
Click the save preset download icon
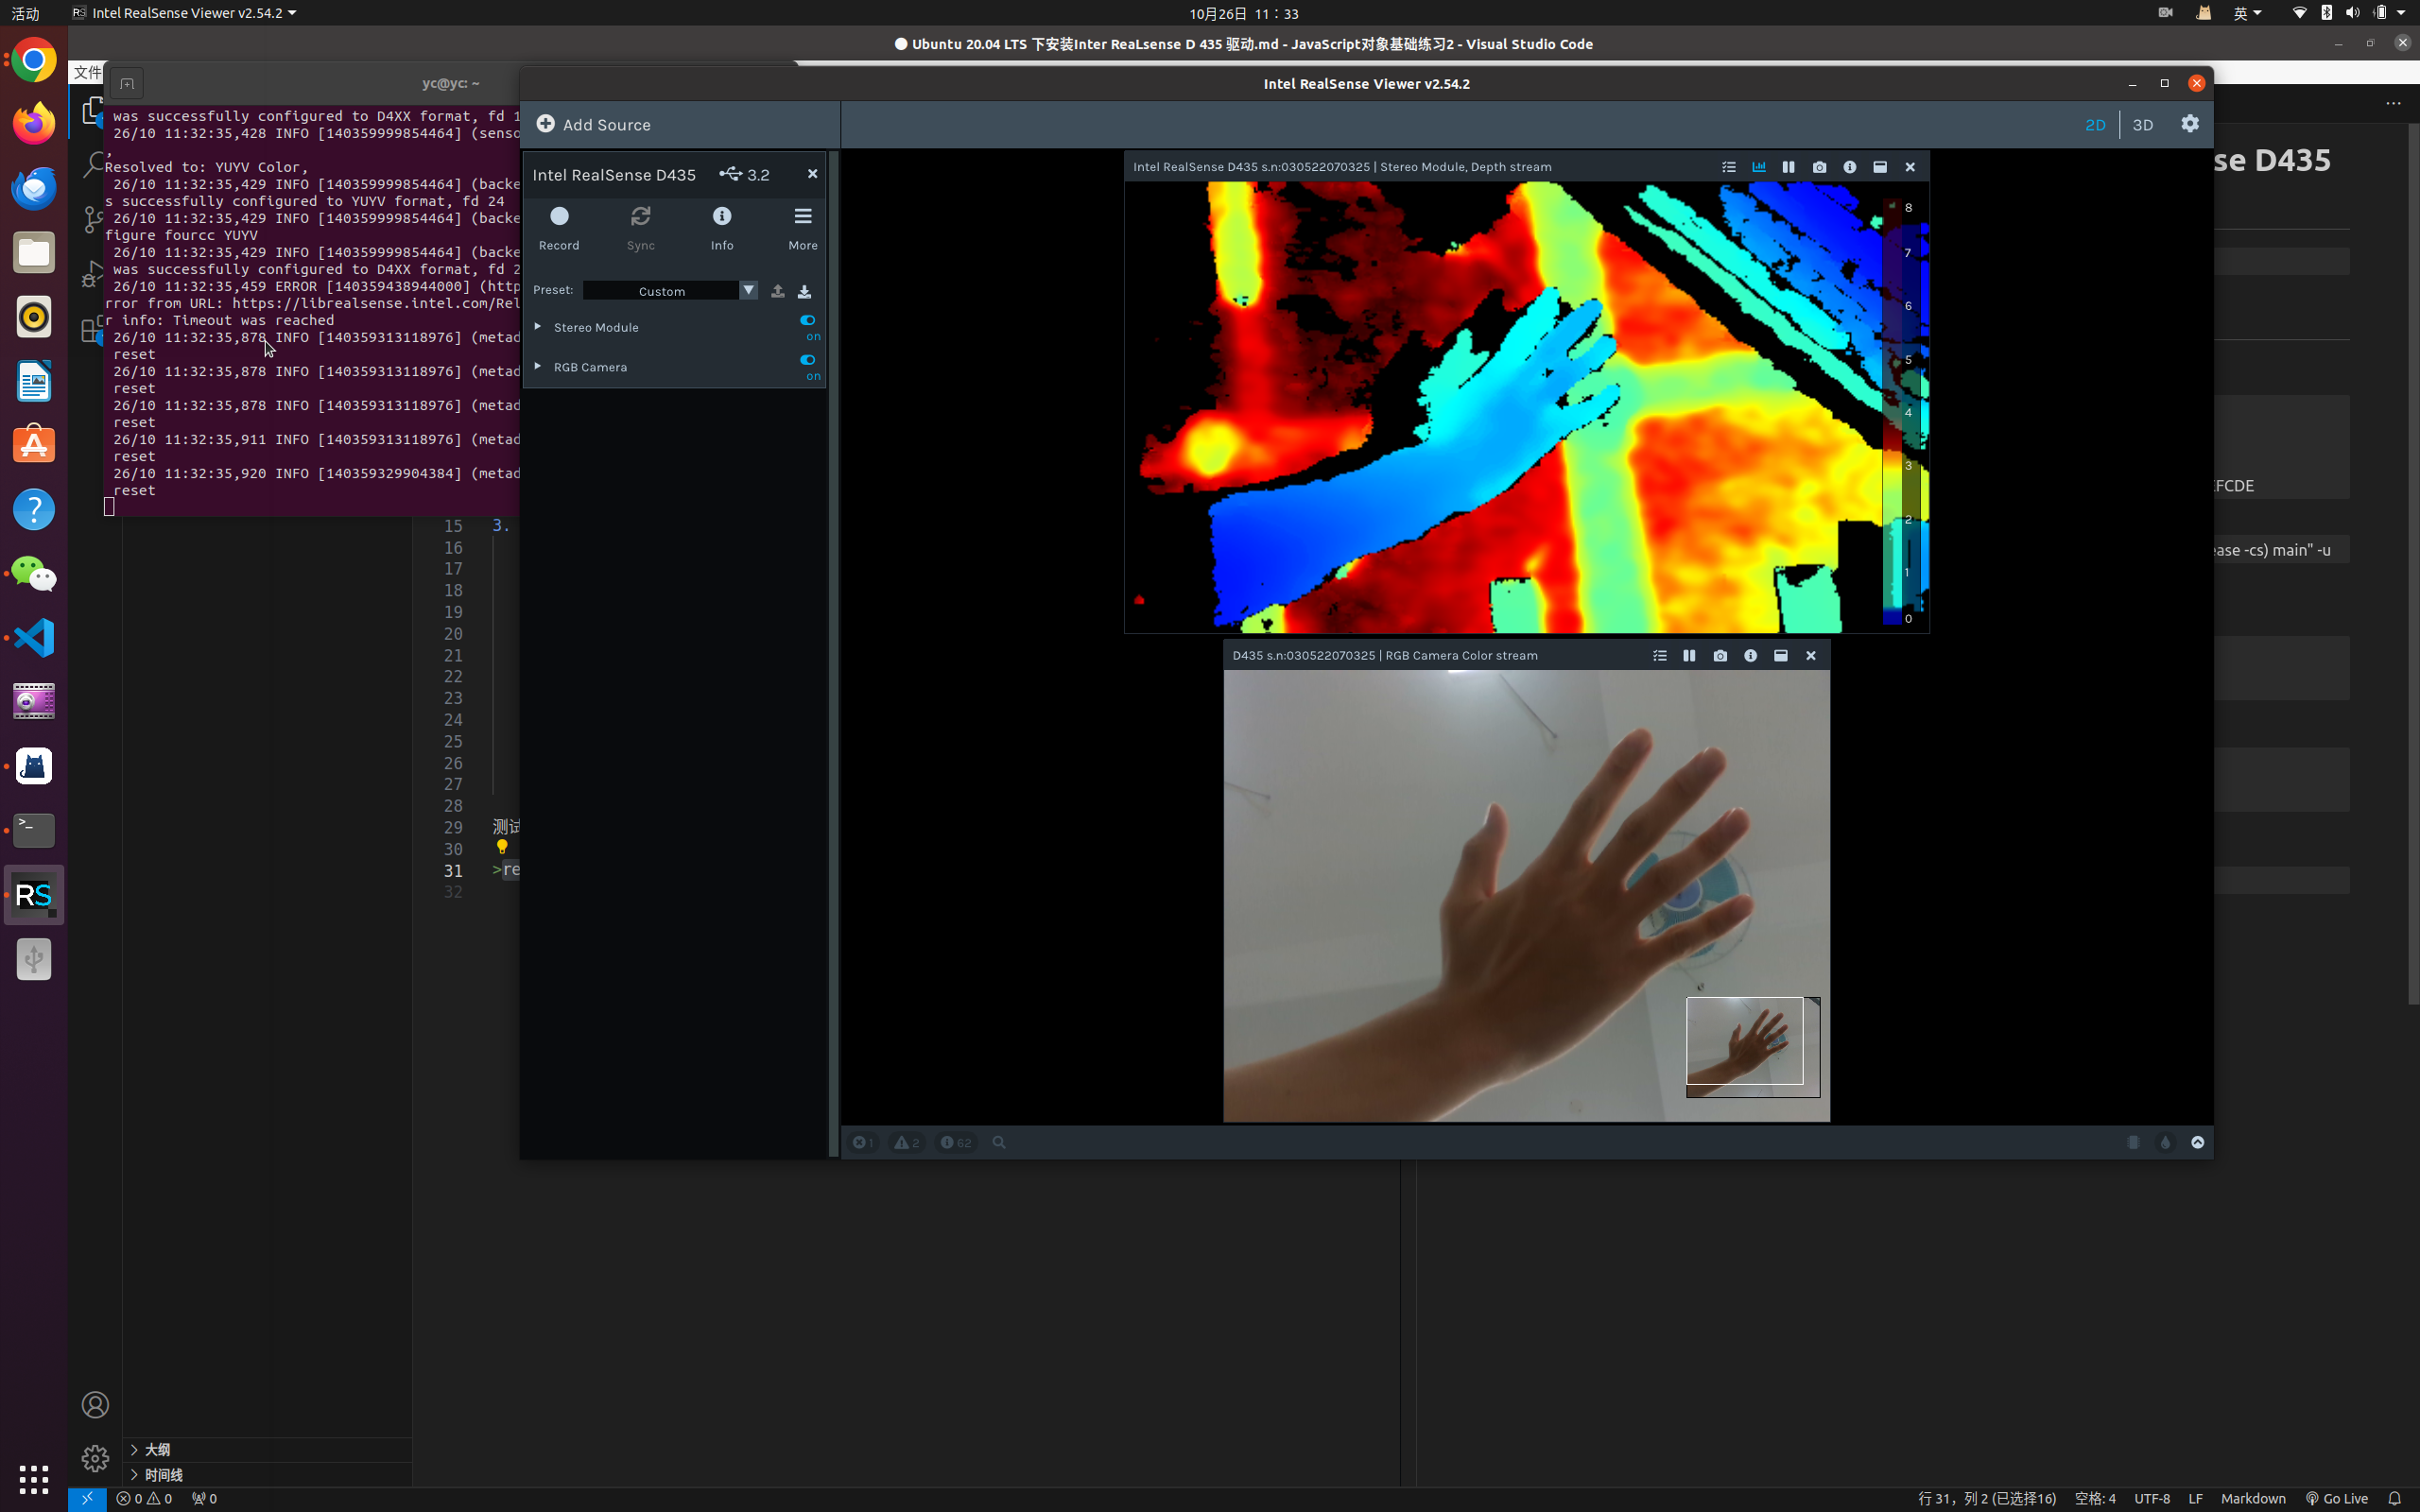[x=804, y=291]
